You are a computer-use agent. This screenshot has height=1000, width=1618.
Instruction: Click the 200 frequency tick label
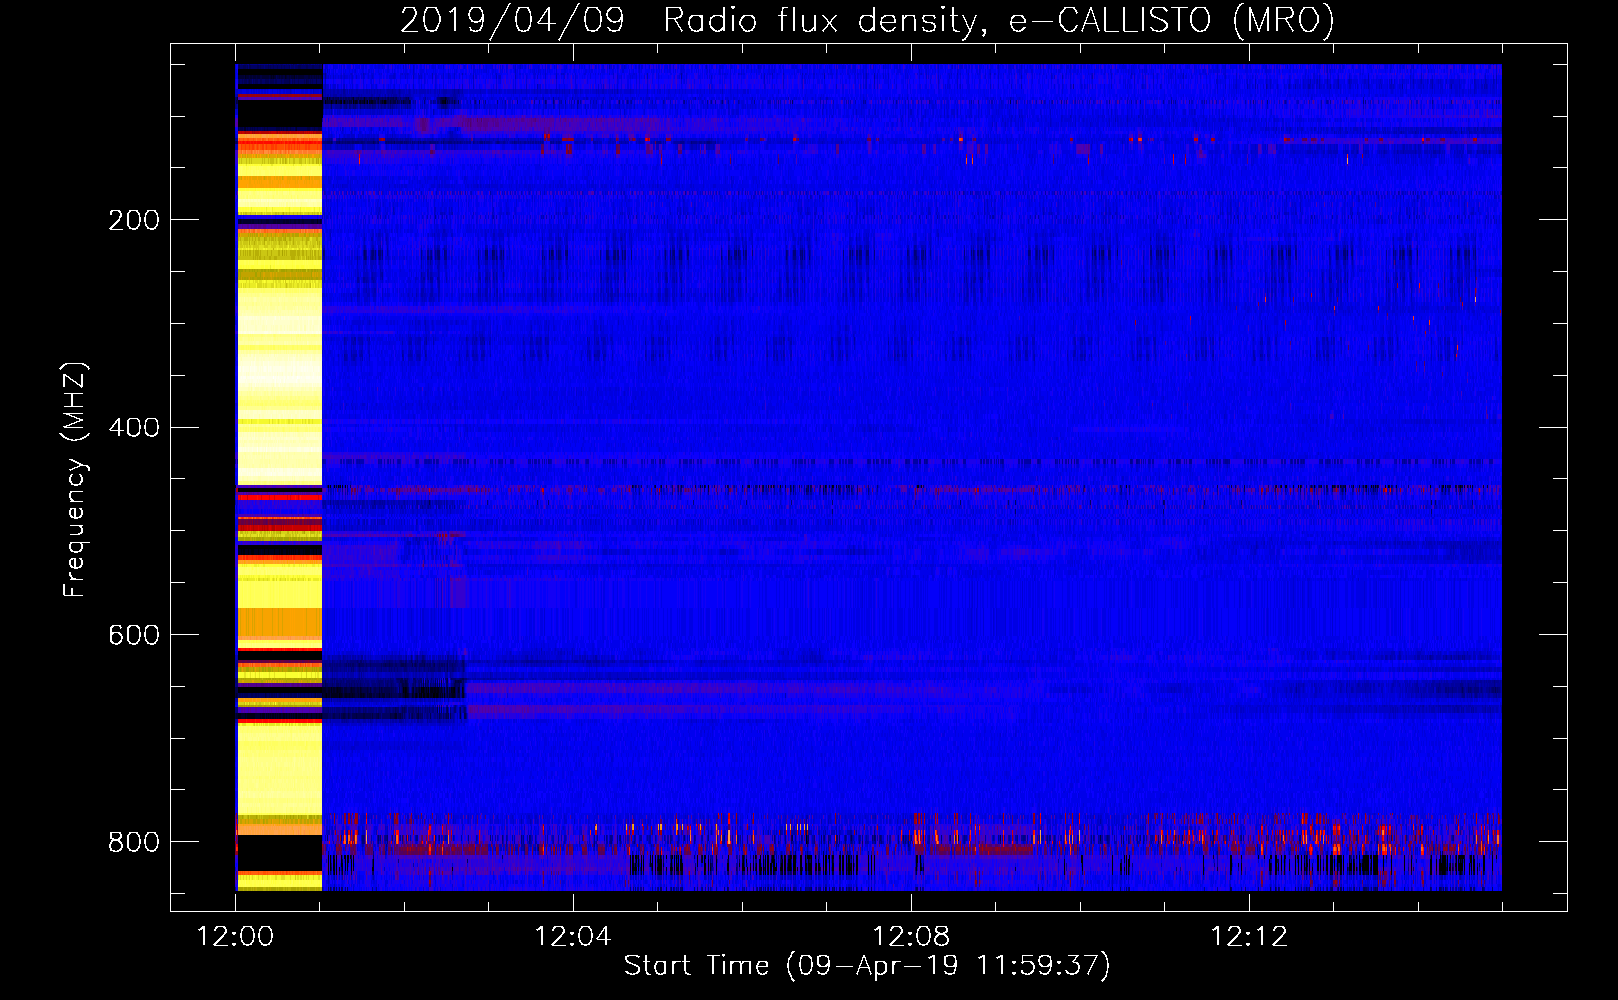point(133,220)
